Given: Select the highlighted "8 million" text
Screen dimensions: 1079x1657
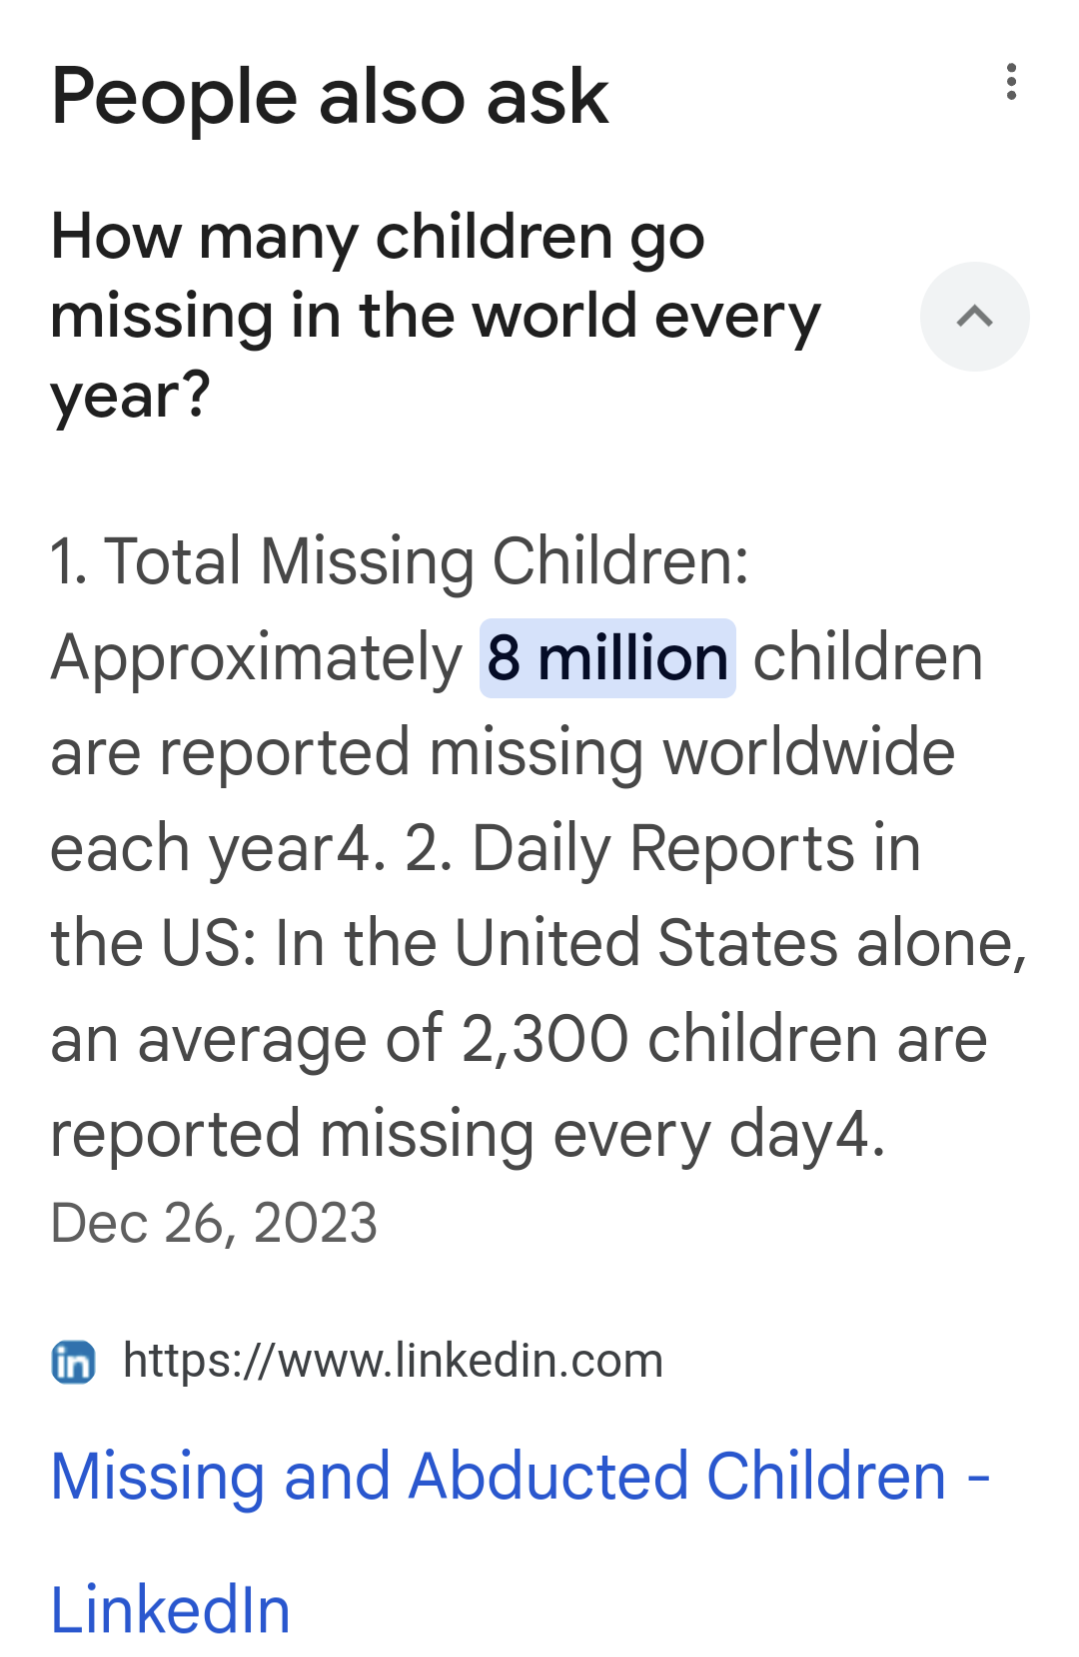Looking at the screenshot, I should pos(607,658).
